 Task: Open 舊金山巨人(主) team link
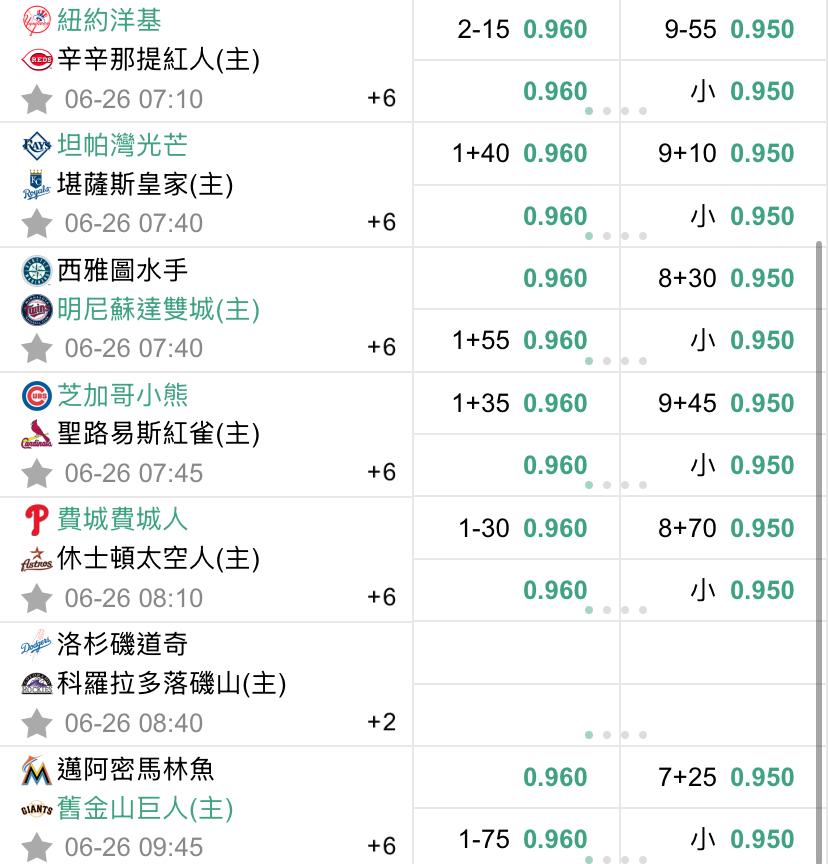click(x=145, y=808)
